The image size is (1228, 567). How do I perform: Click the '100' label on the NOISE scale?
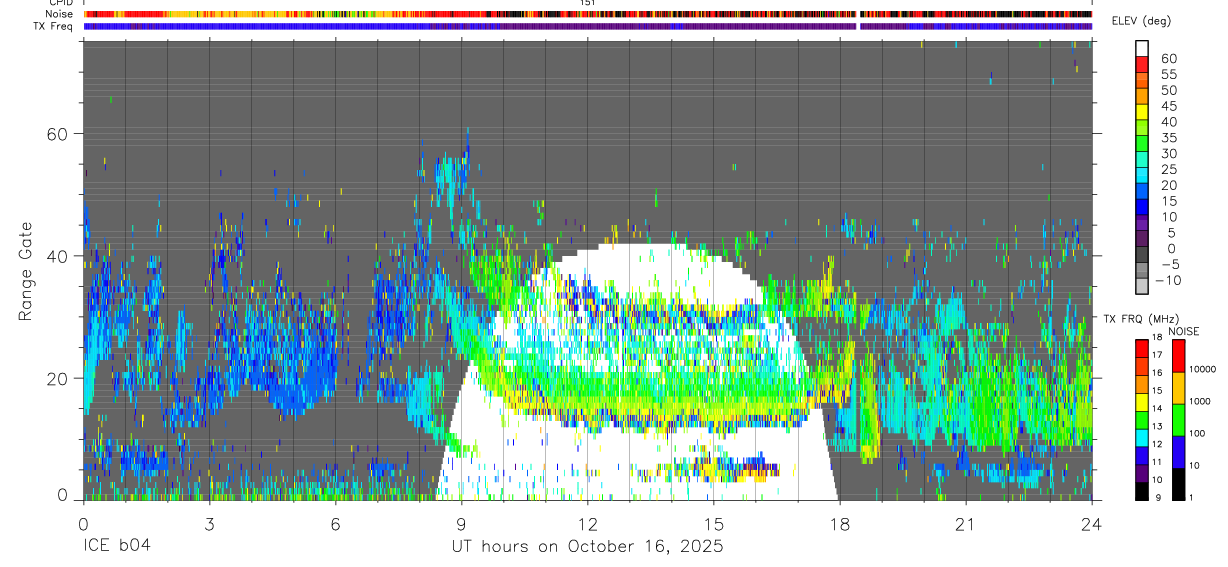[x=1197, y=434]
